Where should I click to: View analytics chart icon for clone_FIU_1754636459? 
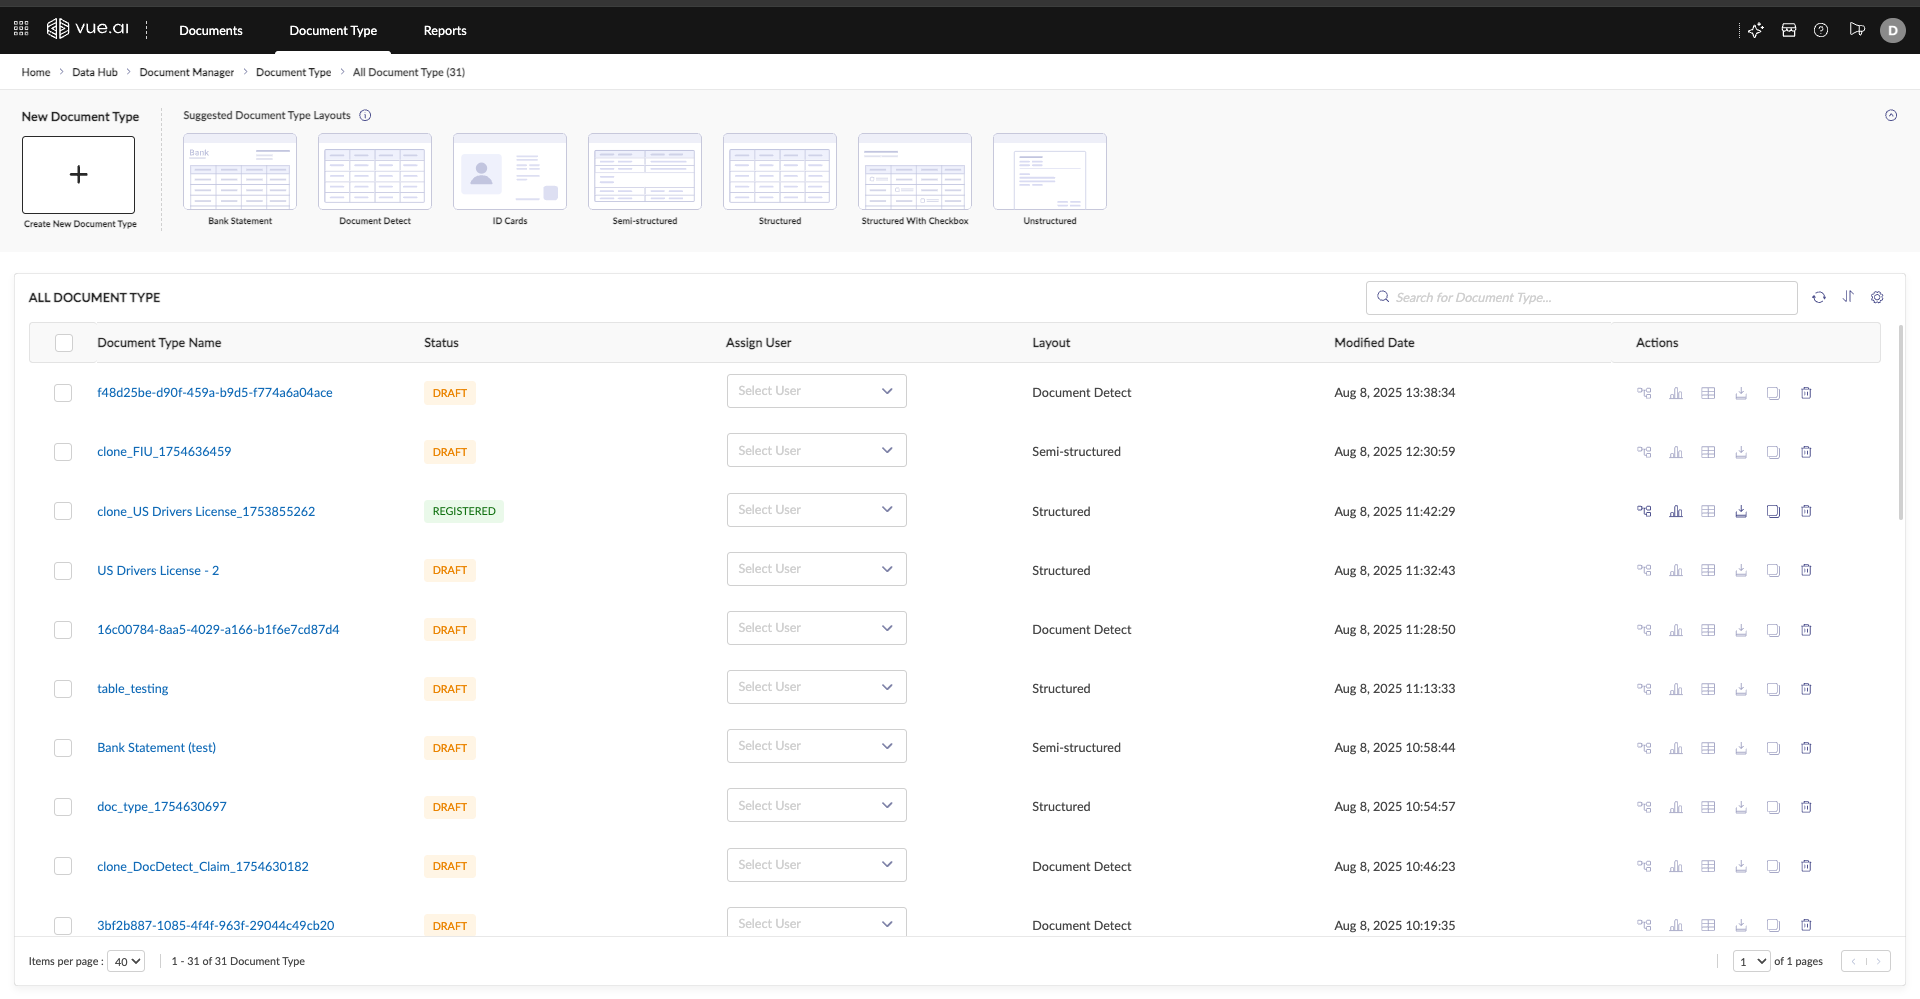click(1677, 451)
